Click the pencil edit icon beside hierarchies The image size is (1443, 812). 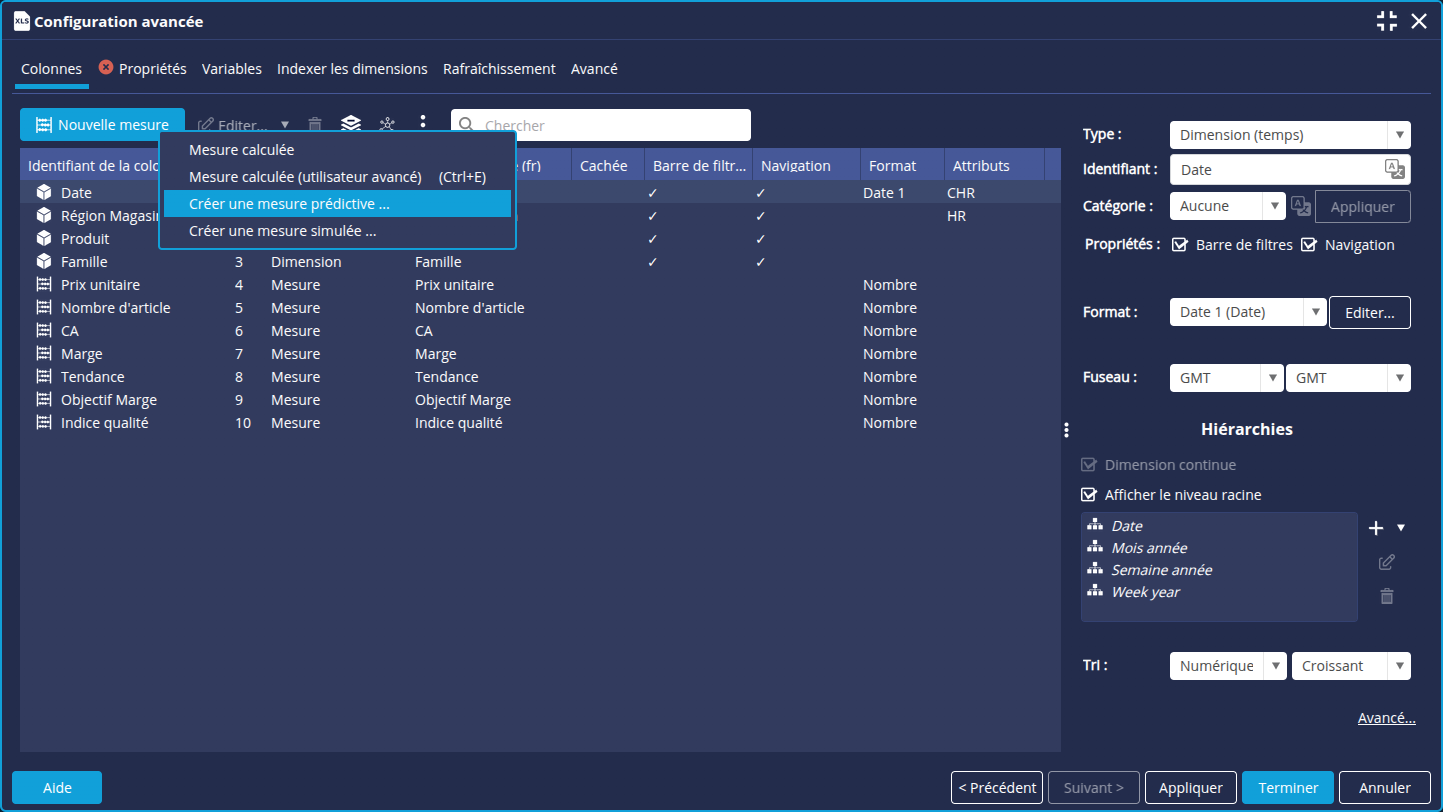1386,562
